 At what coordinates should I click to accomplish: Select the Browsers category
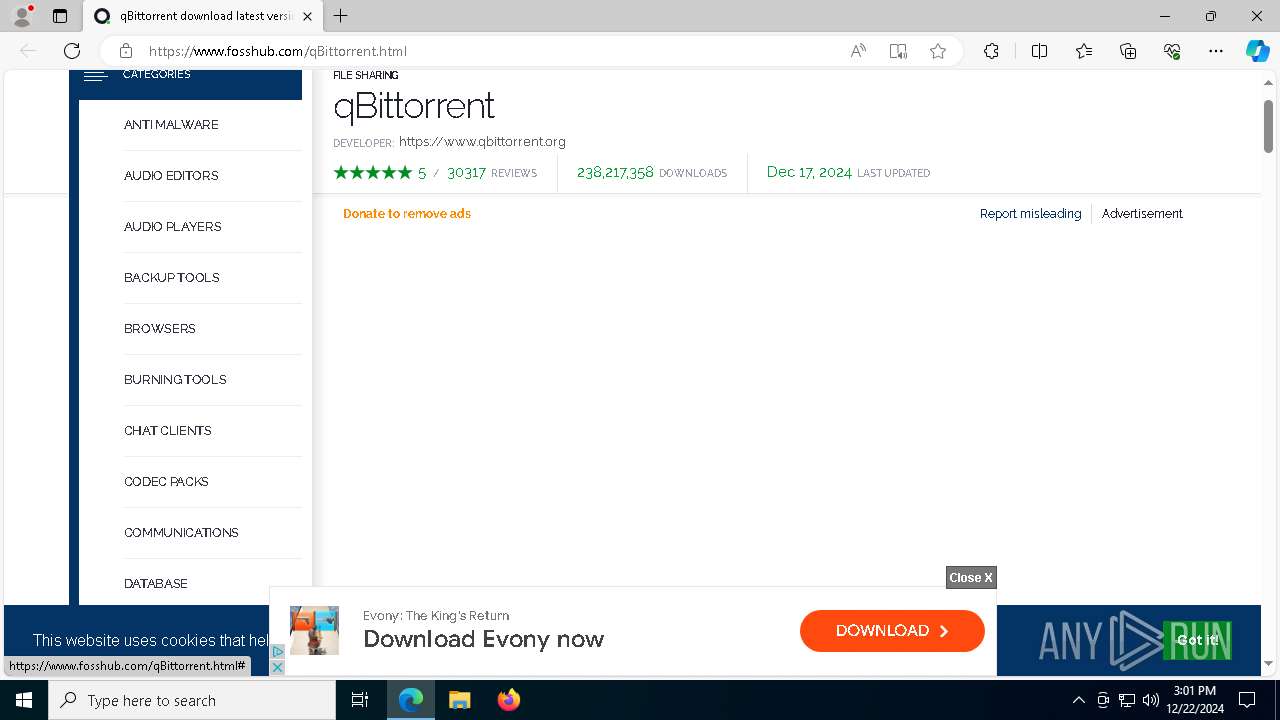160,329
